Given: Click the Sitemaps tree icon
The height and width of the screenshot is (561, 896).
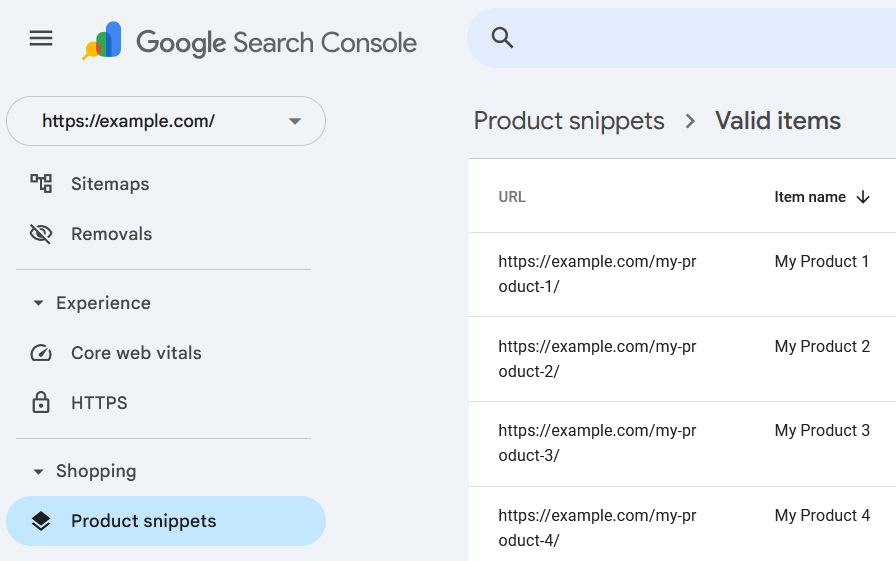Looking at the screenshot, I should [41, 183].
